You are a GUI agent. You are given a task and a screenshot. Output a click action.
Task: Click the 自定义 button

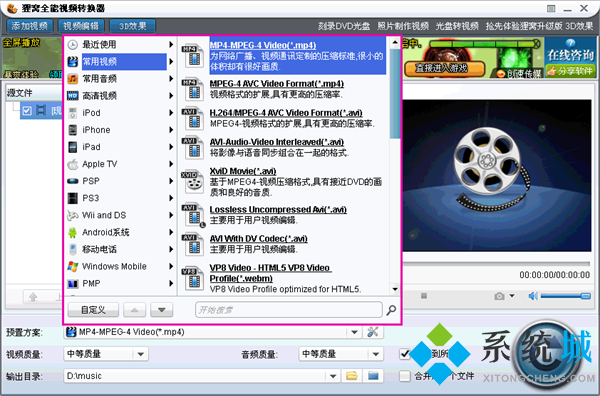pos(93,310)
